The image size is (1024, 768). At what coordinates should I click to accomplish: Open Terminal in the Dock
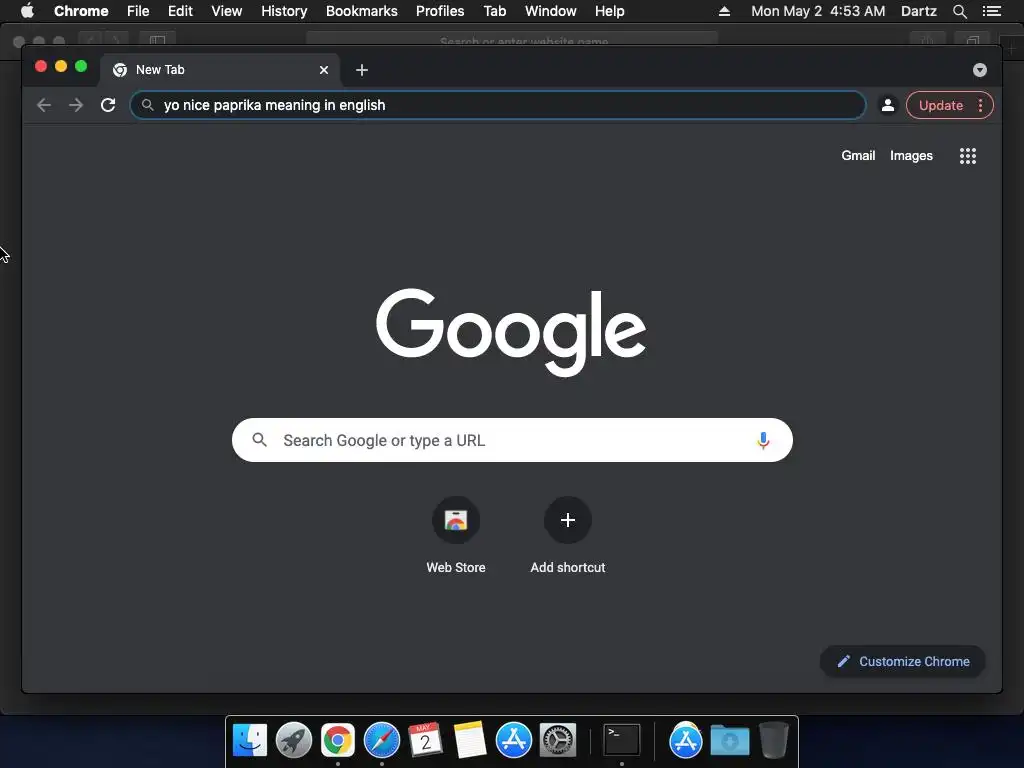pyautogui.click(x=621, y=740)
